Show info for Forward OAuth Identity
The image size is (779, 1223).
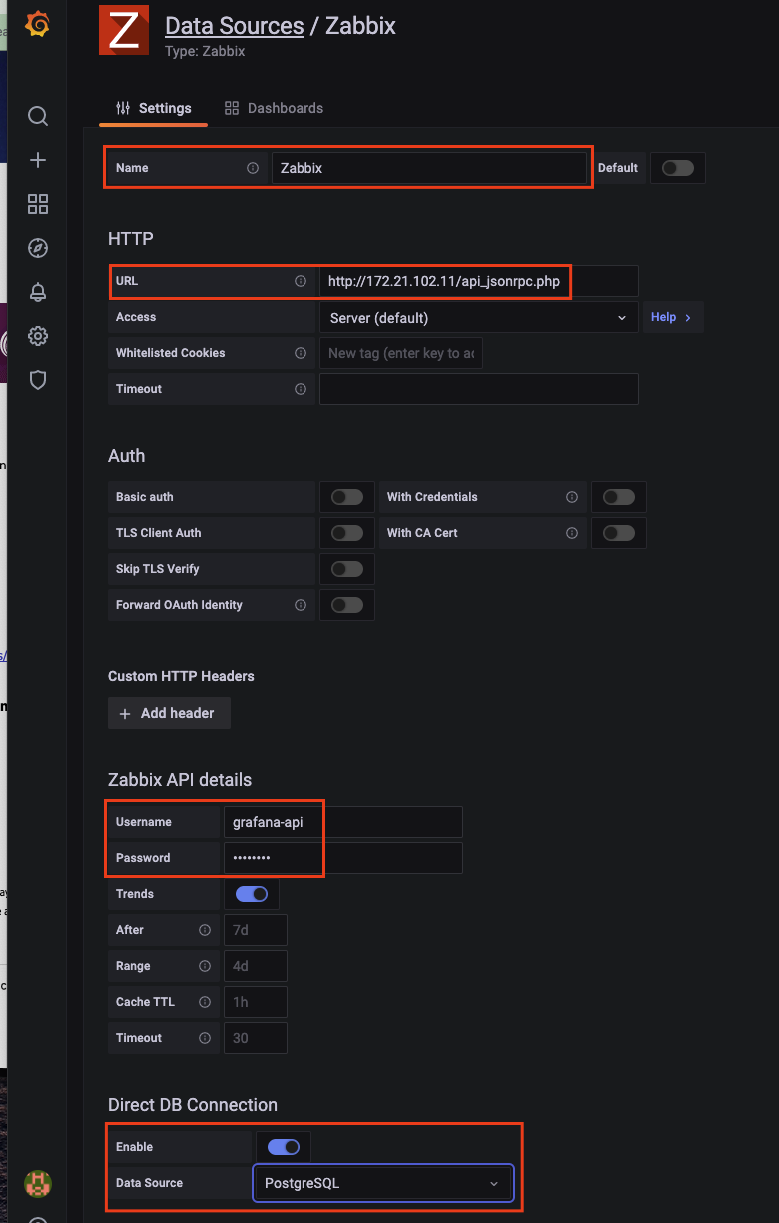click(x=300, y=605)
